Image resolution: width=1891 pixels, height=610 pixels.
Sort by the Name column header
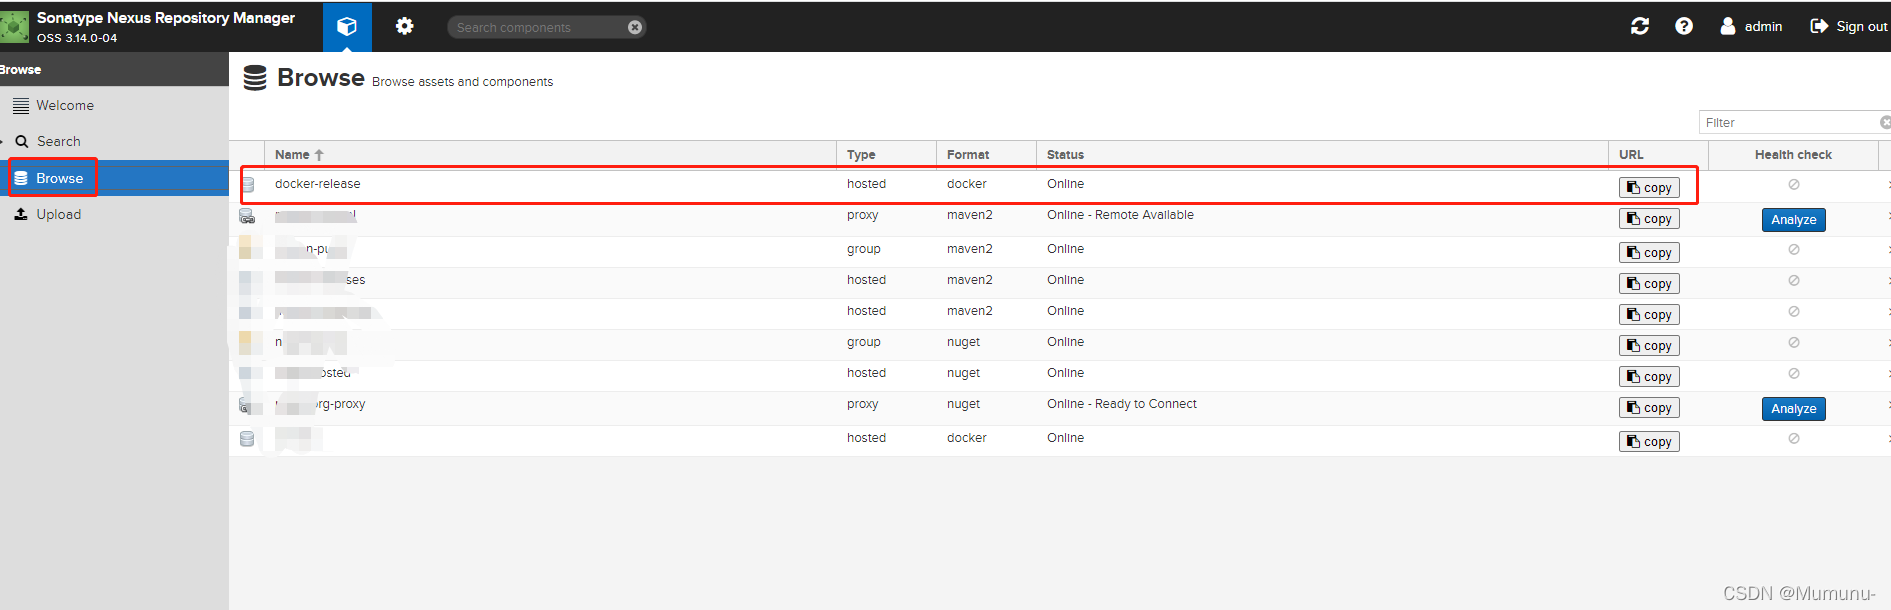point(550,155)
